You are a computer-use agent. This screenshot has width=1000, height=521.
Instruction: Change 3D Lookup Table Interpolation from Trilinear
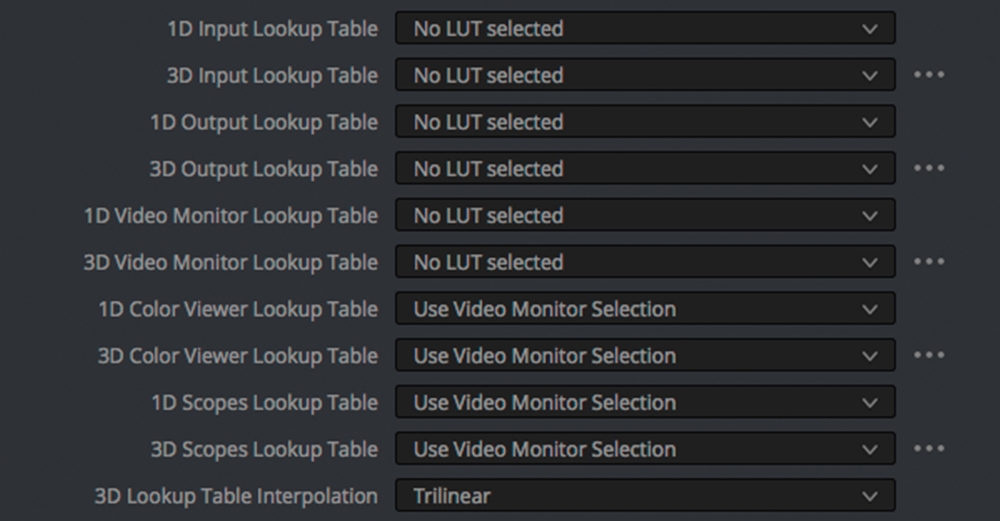tap(645, 495)
